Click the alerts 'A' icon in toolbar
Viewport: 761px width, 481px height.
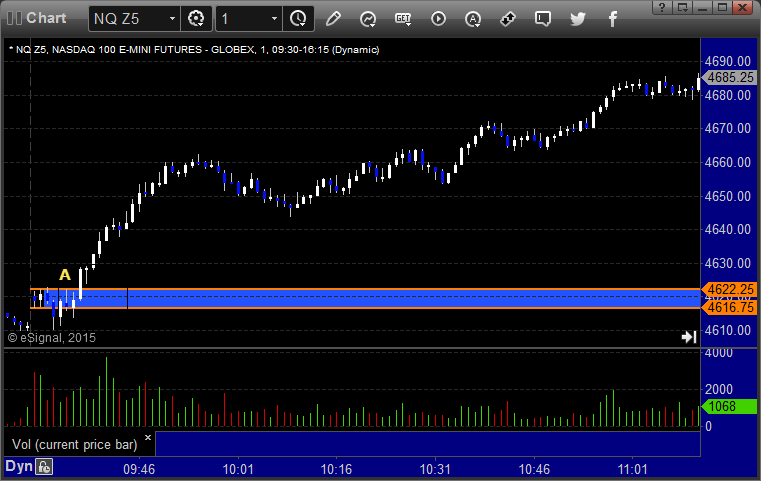[473, 18]
